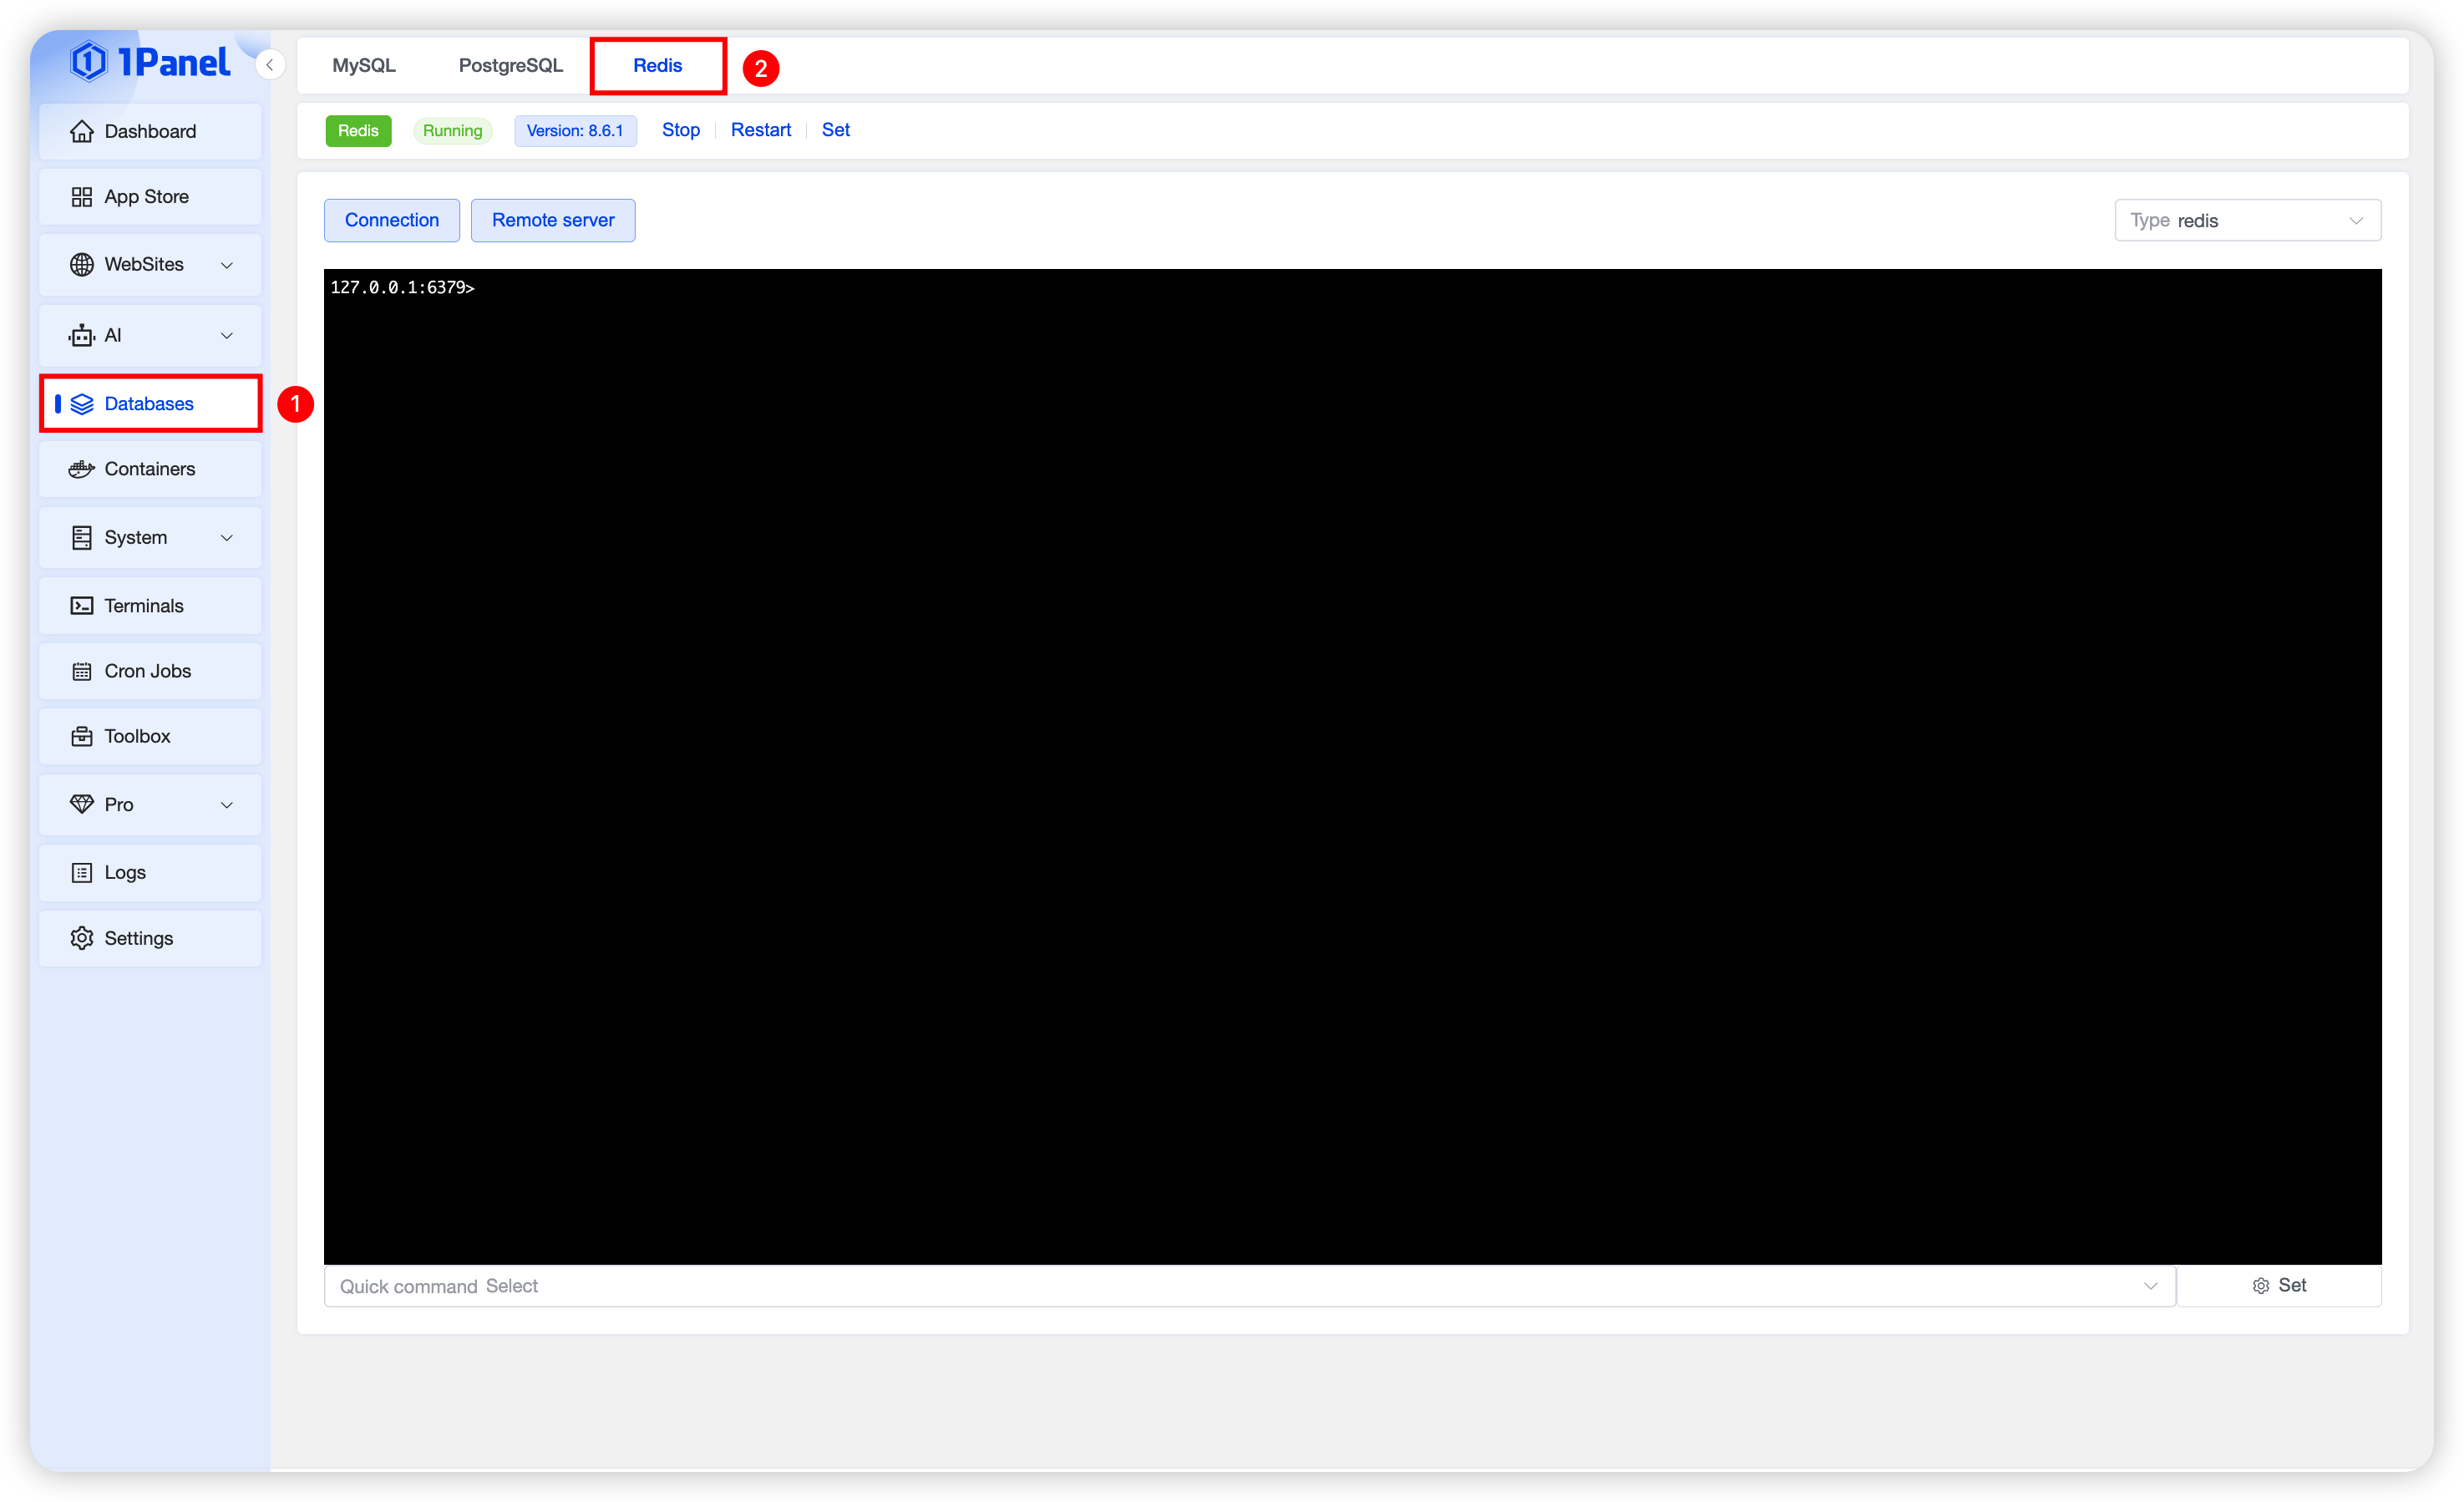
Task: Expand the WebSites submenu chevron
Action: (227, 265)
